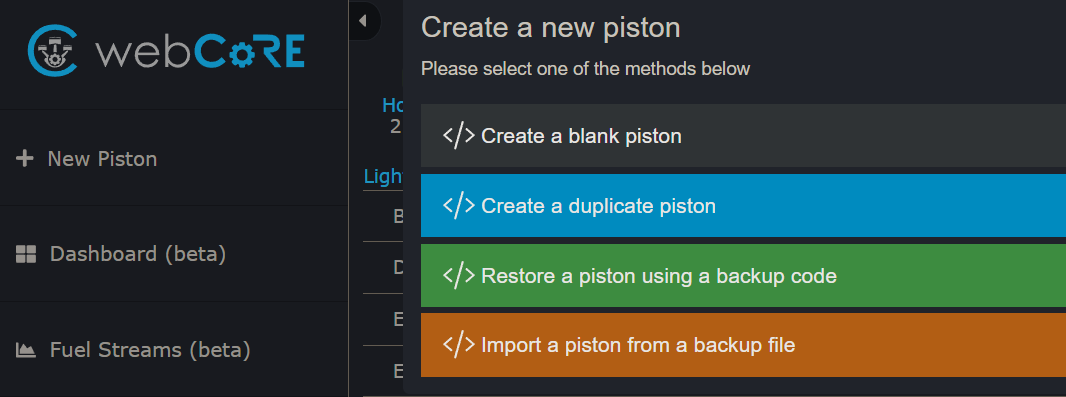Choose Restore a piston using a backup code

point(743,275)
